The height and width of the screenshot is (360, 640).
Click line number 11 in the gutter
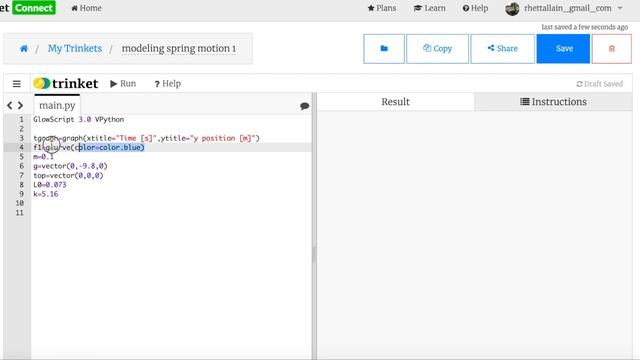pos(20,213)
